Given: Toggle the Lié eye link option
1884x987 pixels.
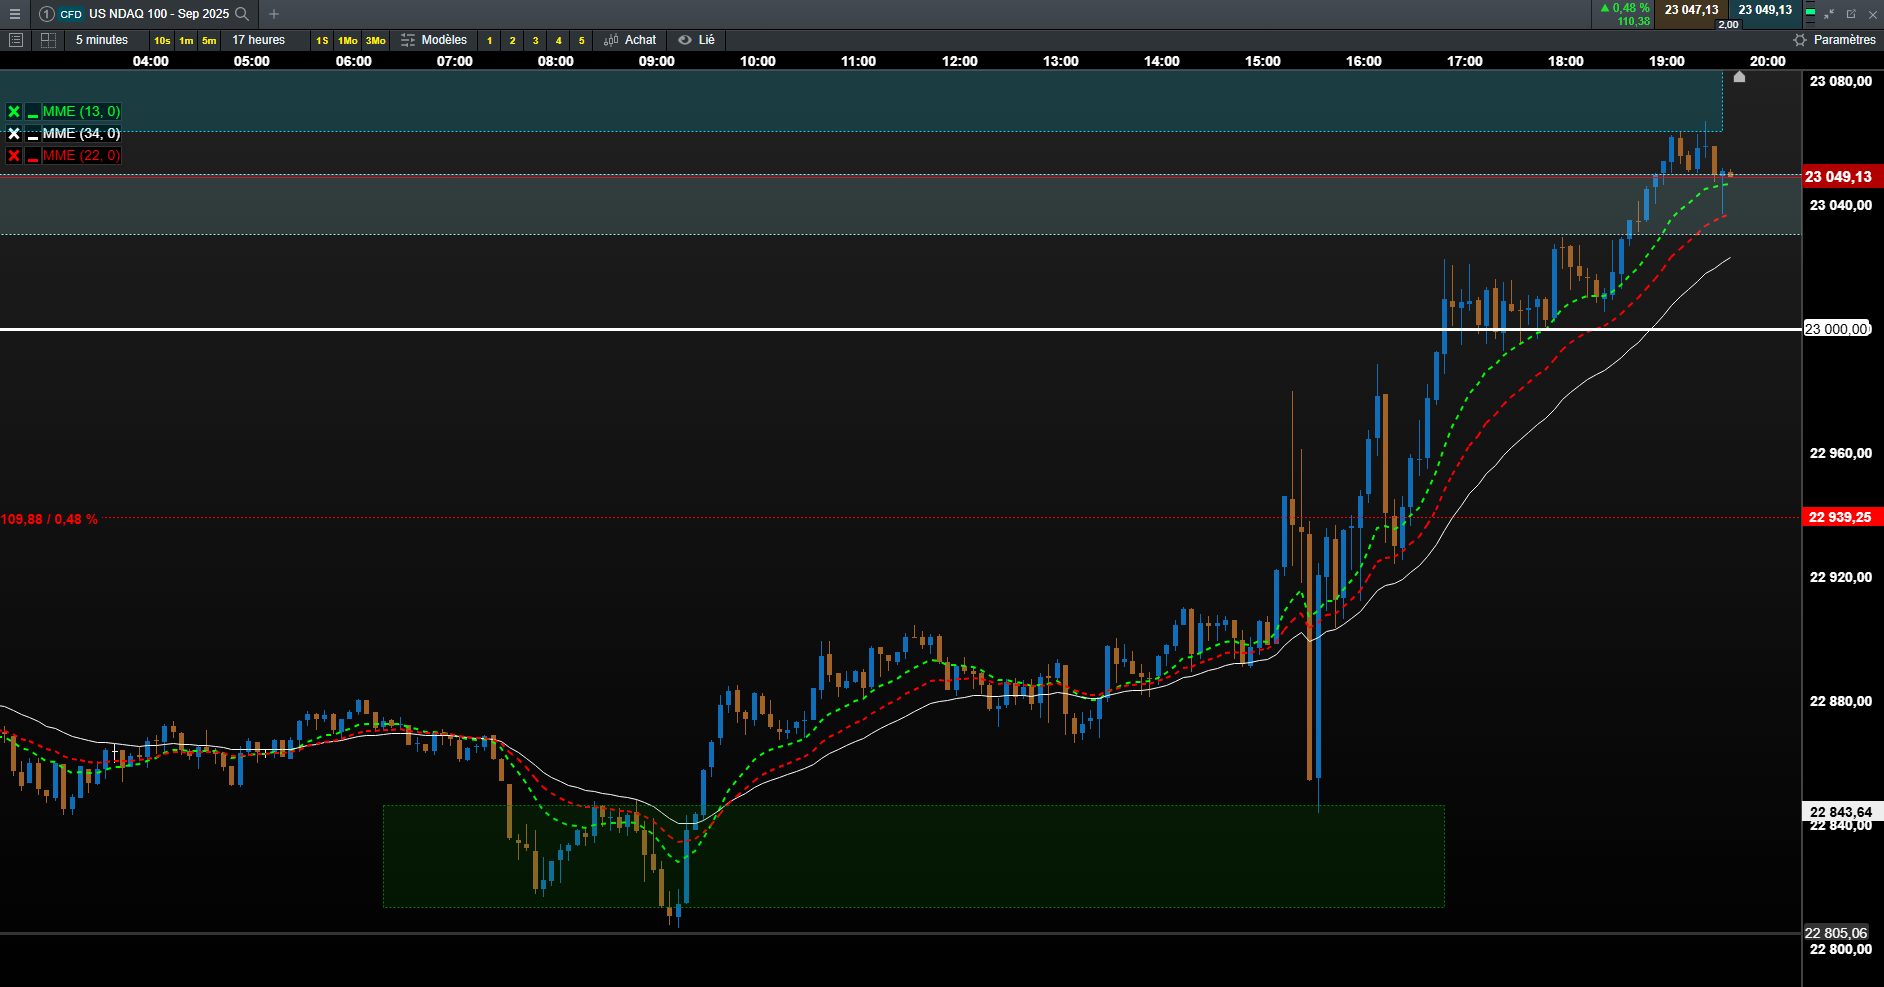Looking at the screenshot, I should [x=696, y=40].
